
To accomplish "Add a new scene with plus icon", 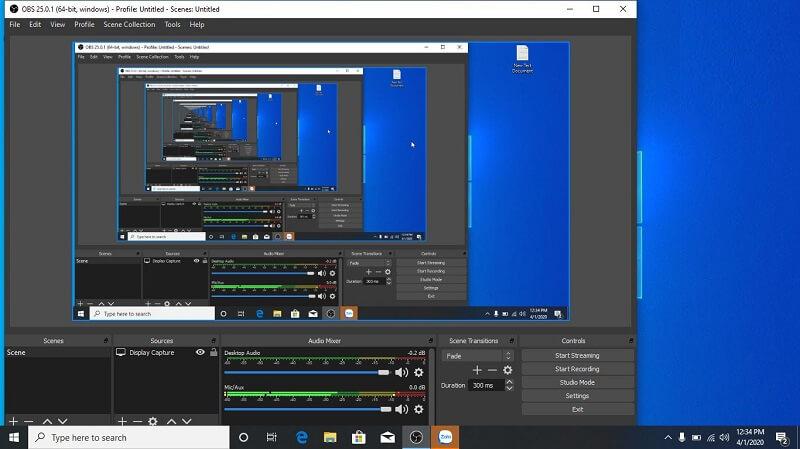I will tap(14, 421).
